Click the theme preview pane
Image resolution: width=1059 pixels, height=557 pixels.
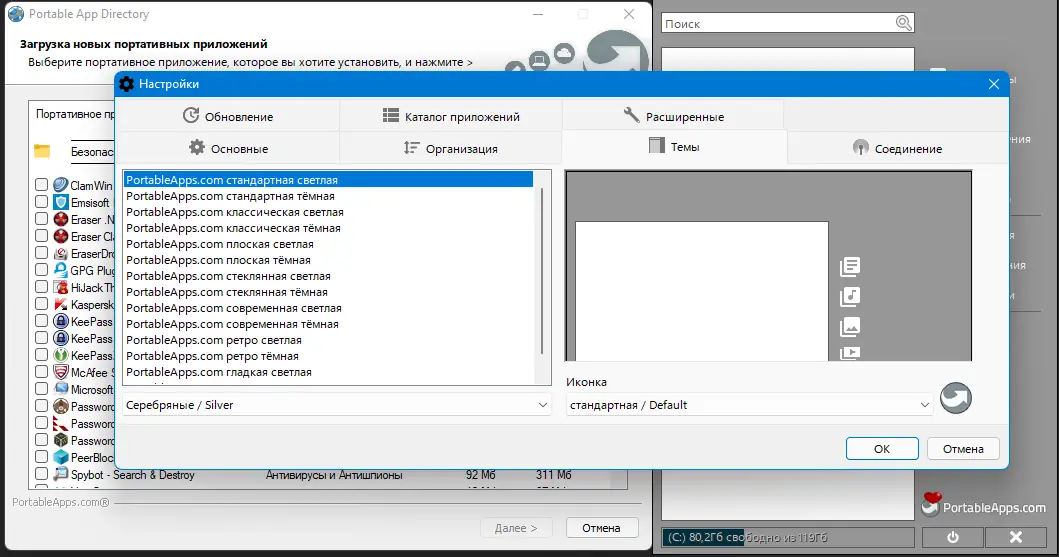(768, 265)
